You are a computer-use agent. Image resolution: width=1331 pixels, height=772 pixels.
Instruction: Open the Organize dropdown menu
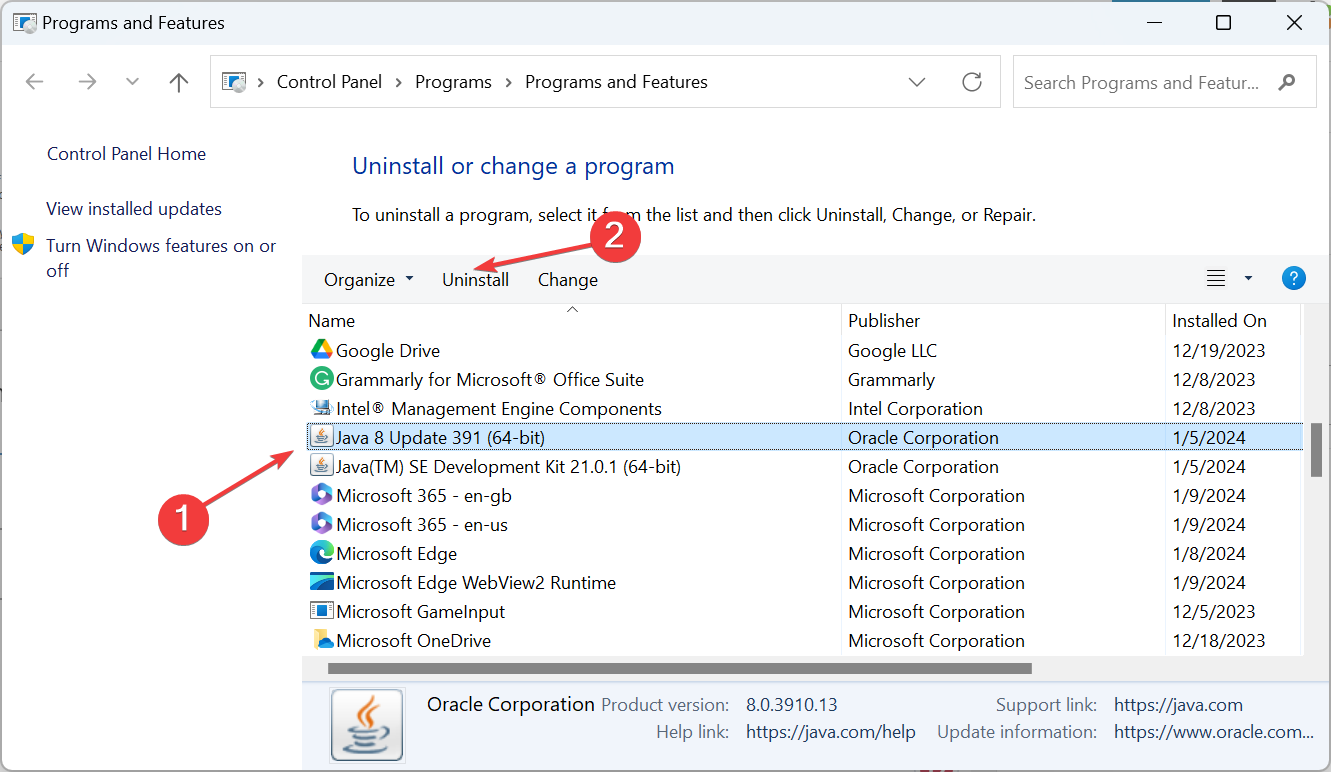point(368,280)
